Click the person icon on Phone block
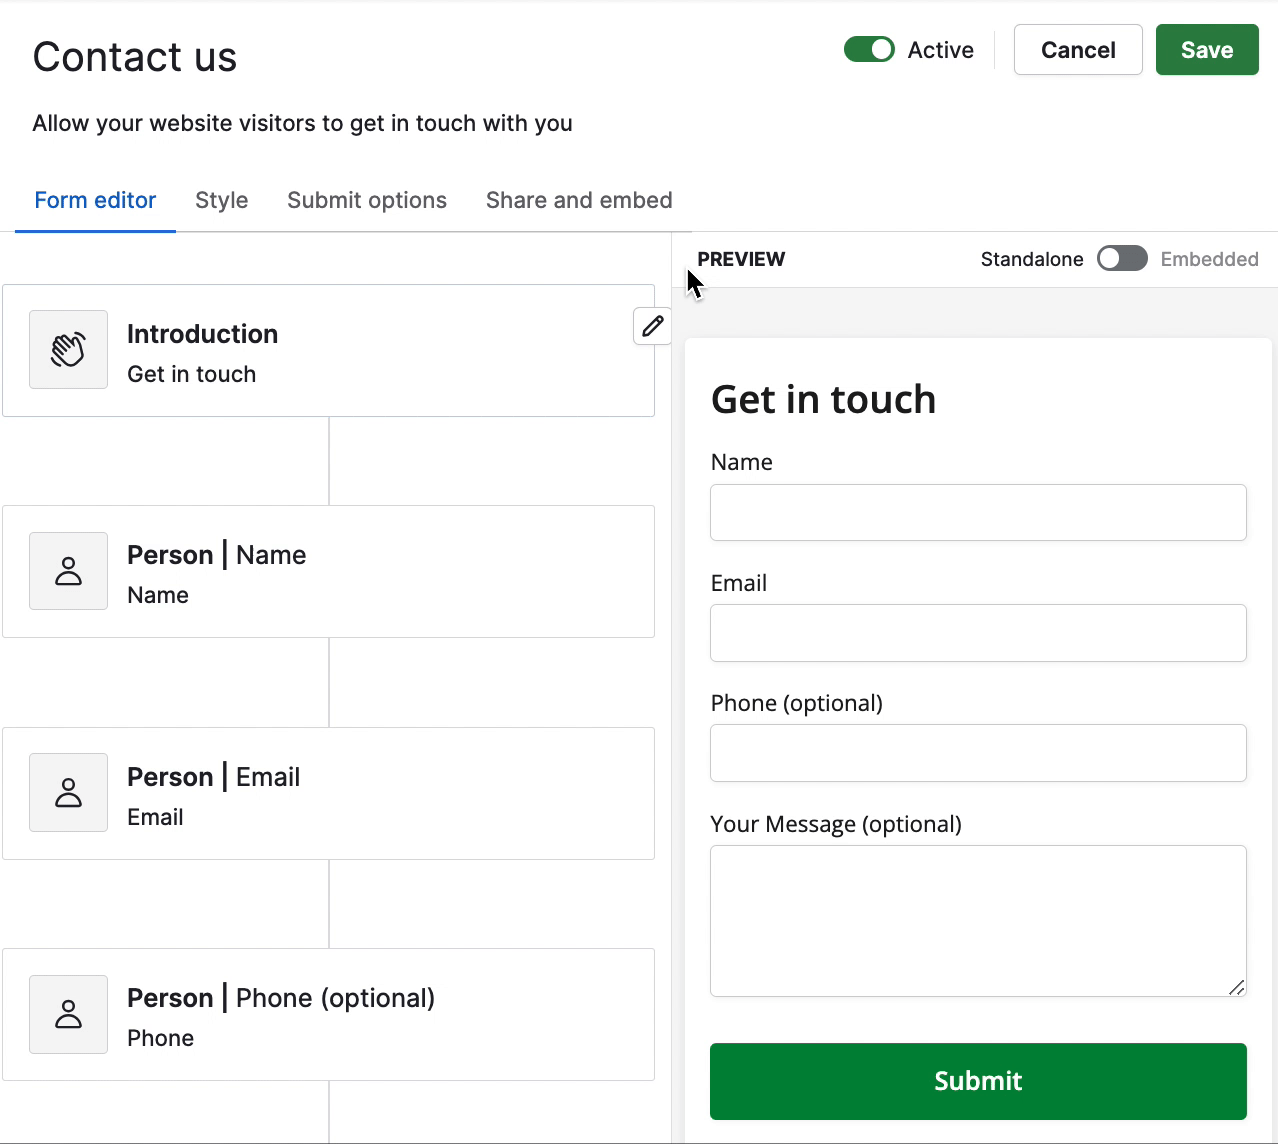This screenshot has width=1278, height=1144. tap(68, 1014)
